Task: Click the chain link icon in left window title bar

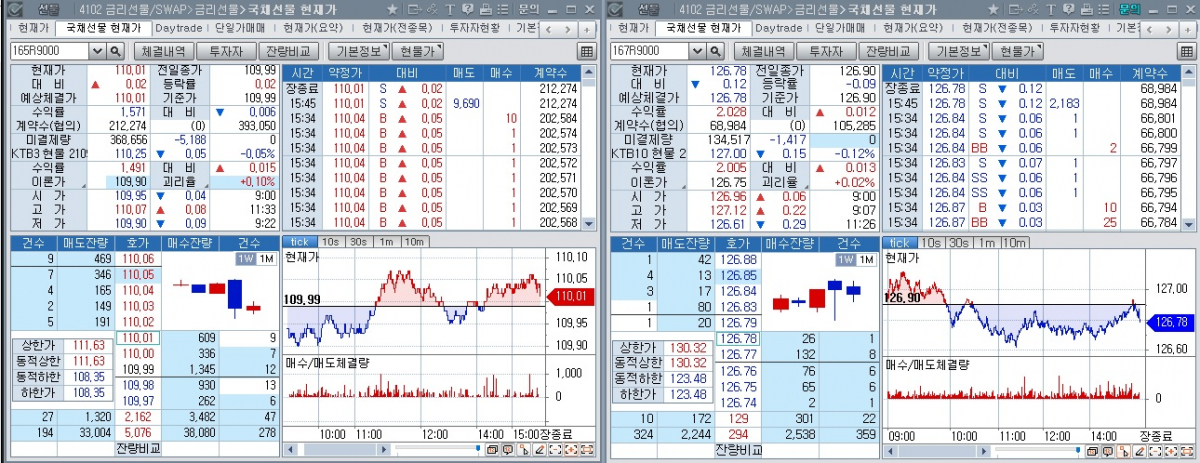Action: [x=432, y=9]
